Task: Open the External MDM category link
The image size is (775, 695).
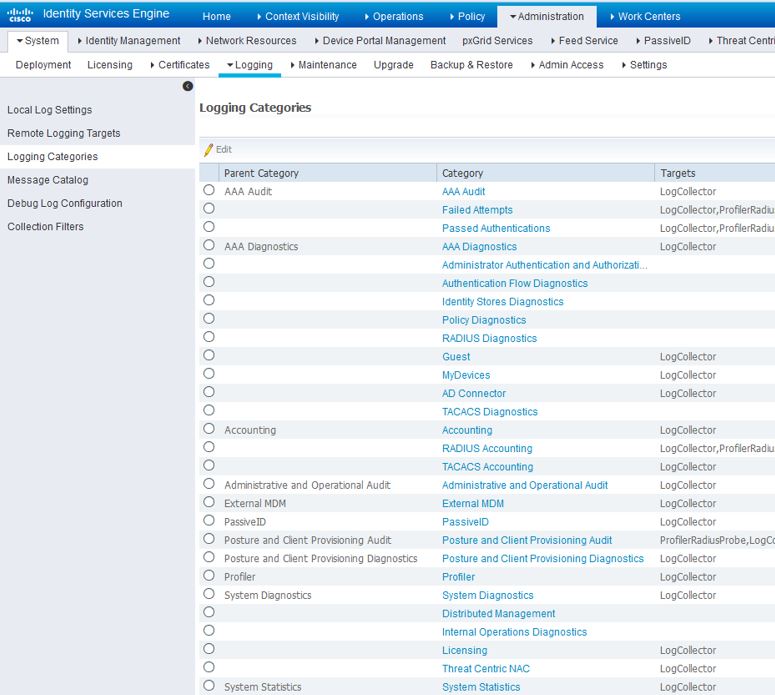Action: (x=473, y=503)
